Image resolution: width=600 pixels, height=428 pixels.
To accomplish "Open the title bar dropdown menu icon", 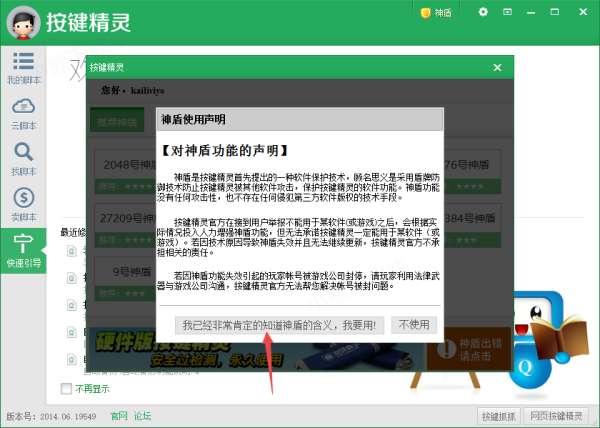I will pyautogui.click(x=507, y=12).
